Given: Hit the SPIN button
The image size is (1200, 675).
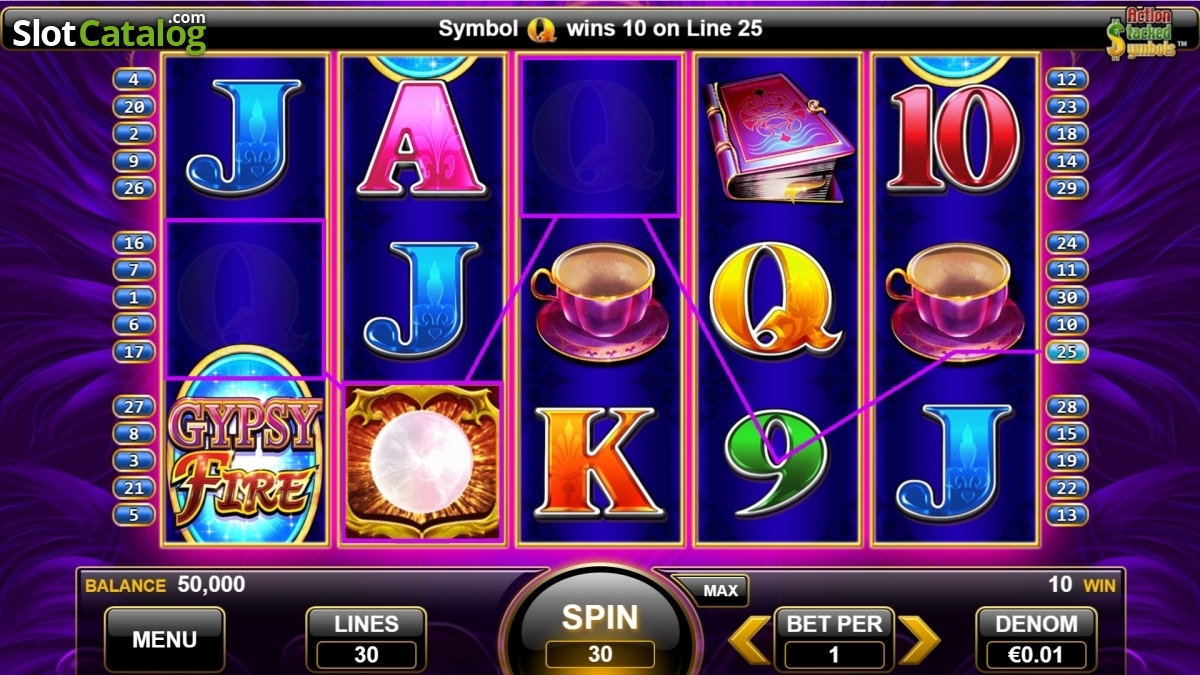Looking at the screenshot, I should [600, 630].
